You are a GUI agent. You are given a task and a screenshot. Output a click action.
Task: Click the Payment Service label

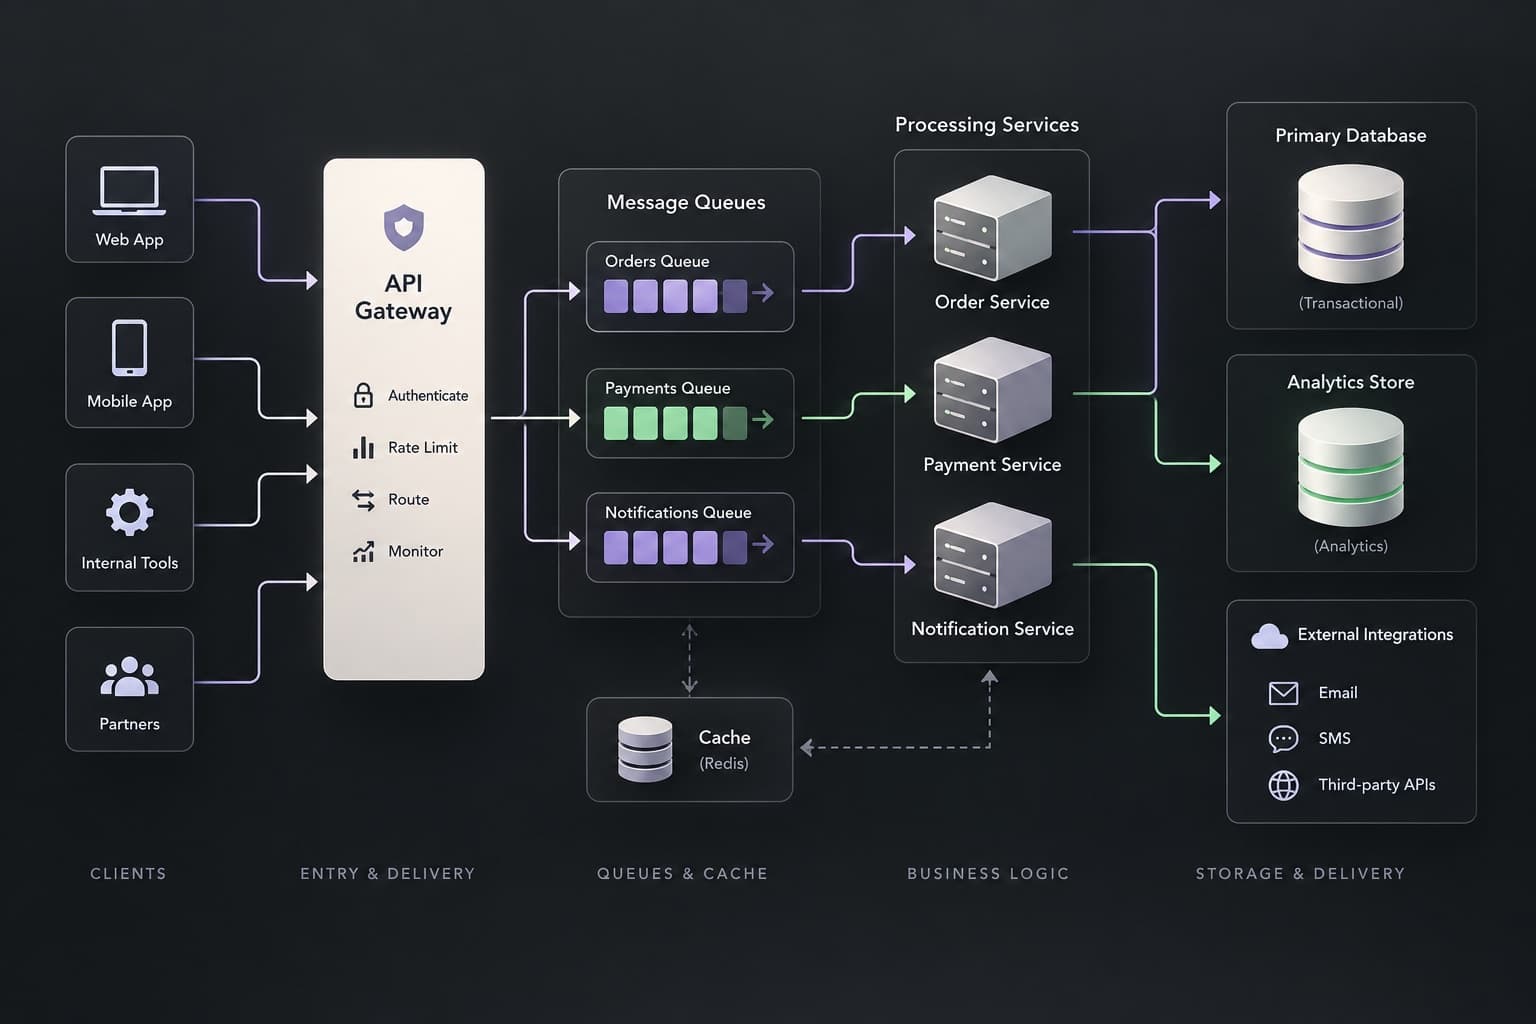pos(992,464)
